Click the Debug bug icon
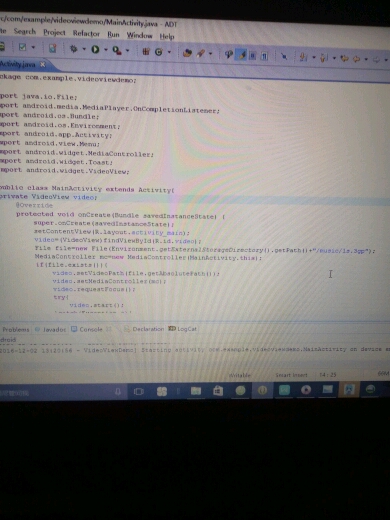This screenshot has width=390, height=520. 73,49
